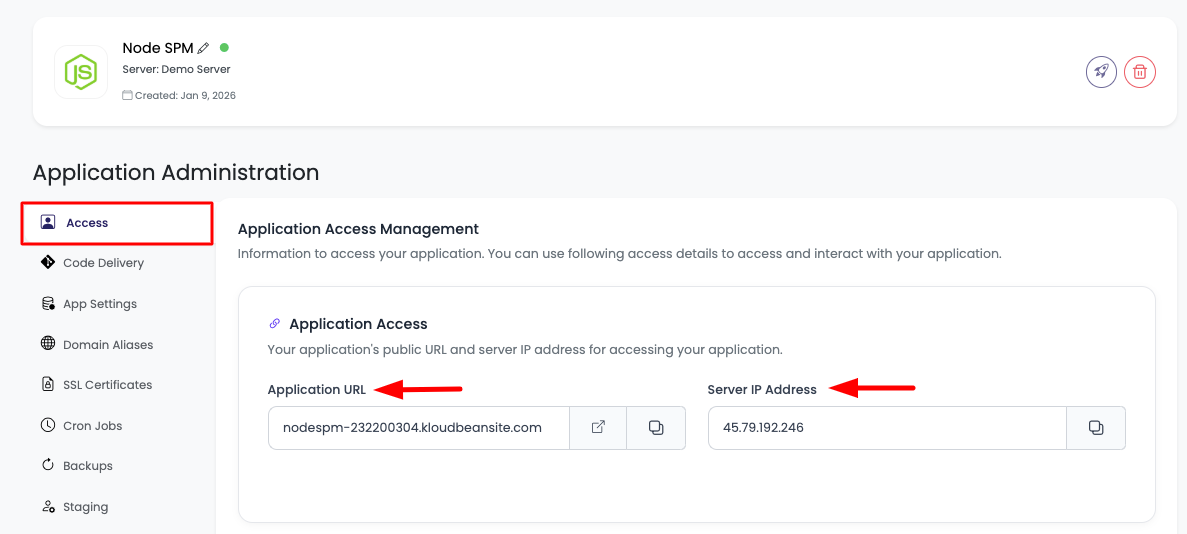Click the Application URL label
This screenshot has width=1187, height=534.
click(x=316, y=390)
